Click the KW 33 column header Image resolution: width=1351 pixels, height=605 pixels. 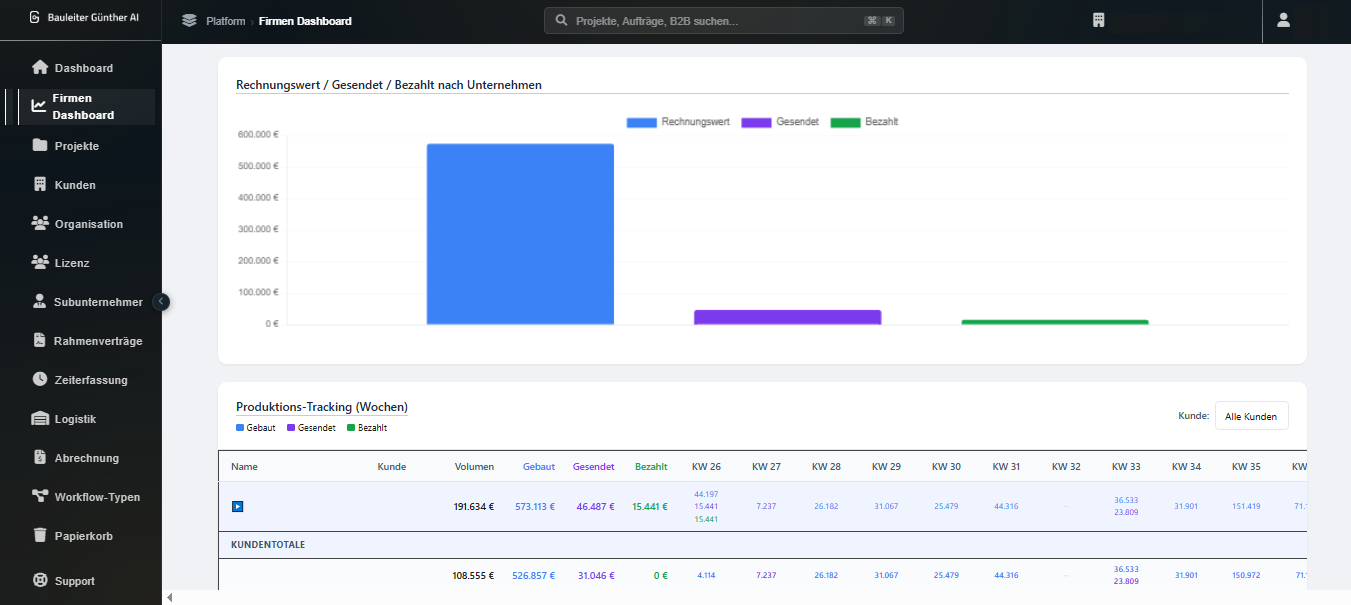1126,467
